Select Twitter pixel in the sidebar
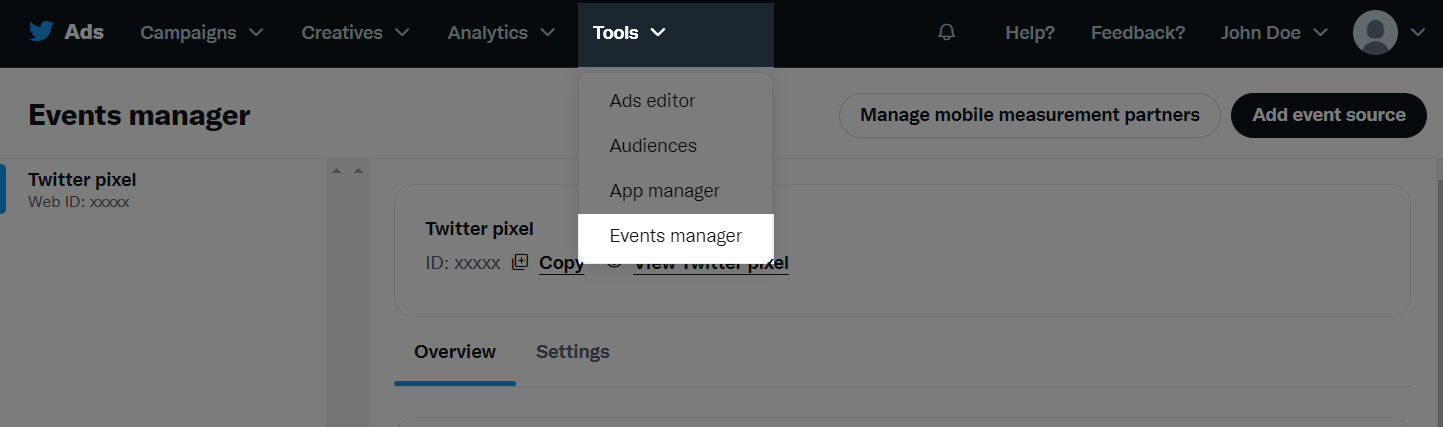 pyautogui.click(x=82, y=189)
